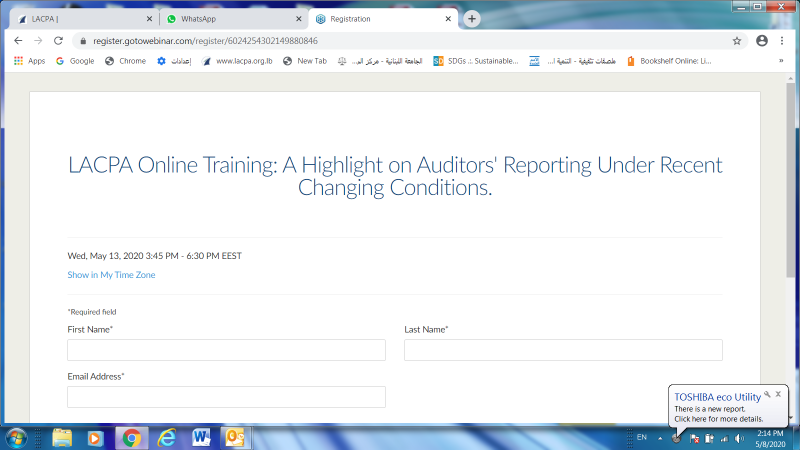Open www.lacpa.org.lb bookmark
The width and height of the screenshot is (800, 450).
[237, 61]
